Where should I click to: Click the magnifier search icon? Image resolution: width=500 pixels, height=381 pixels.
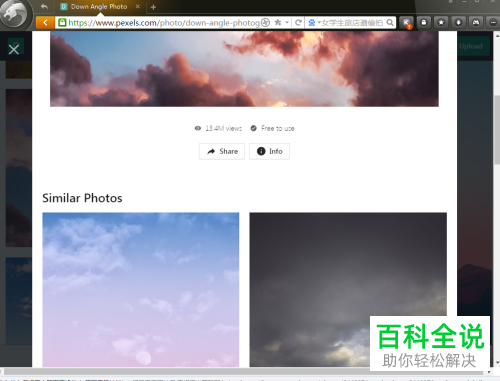pos(390,23)
